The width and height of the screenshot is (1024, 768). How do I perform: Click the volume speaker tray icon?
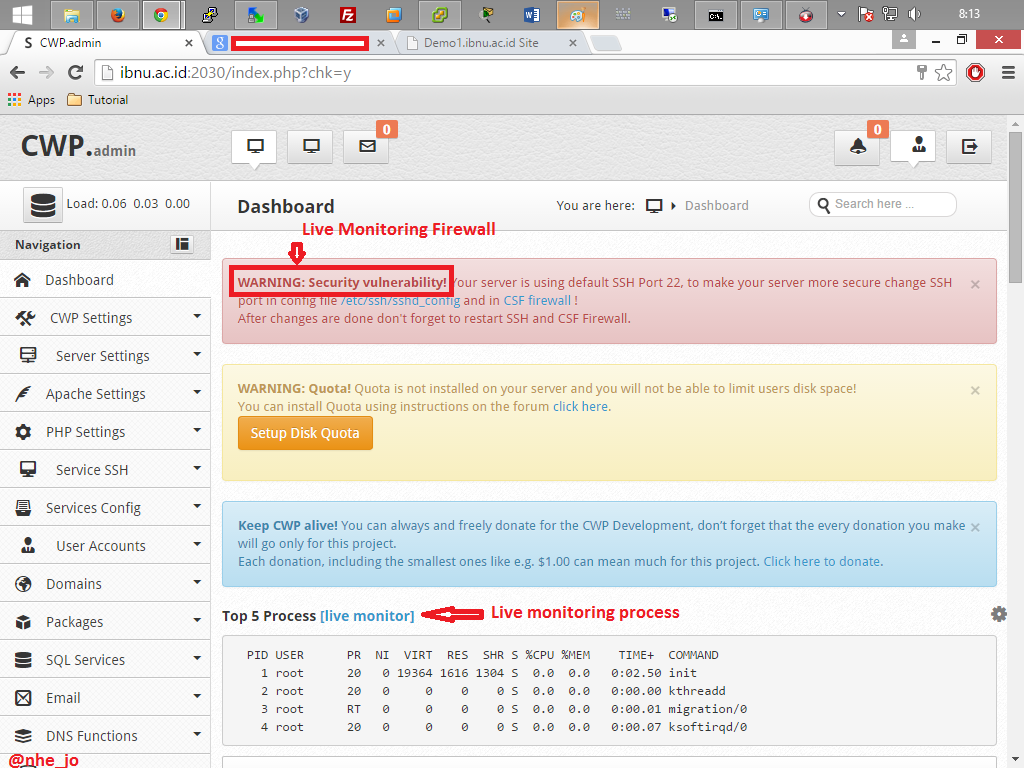click(x=914, y=14)
